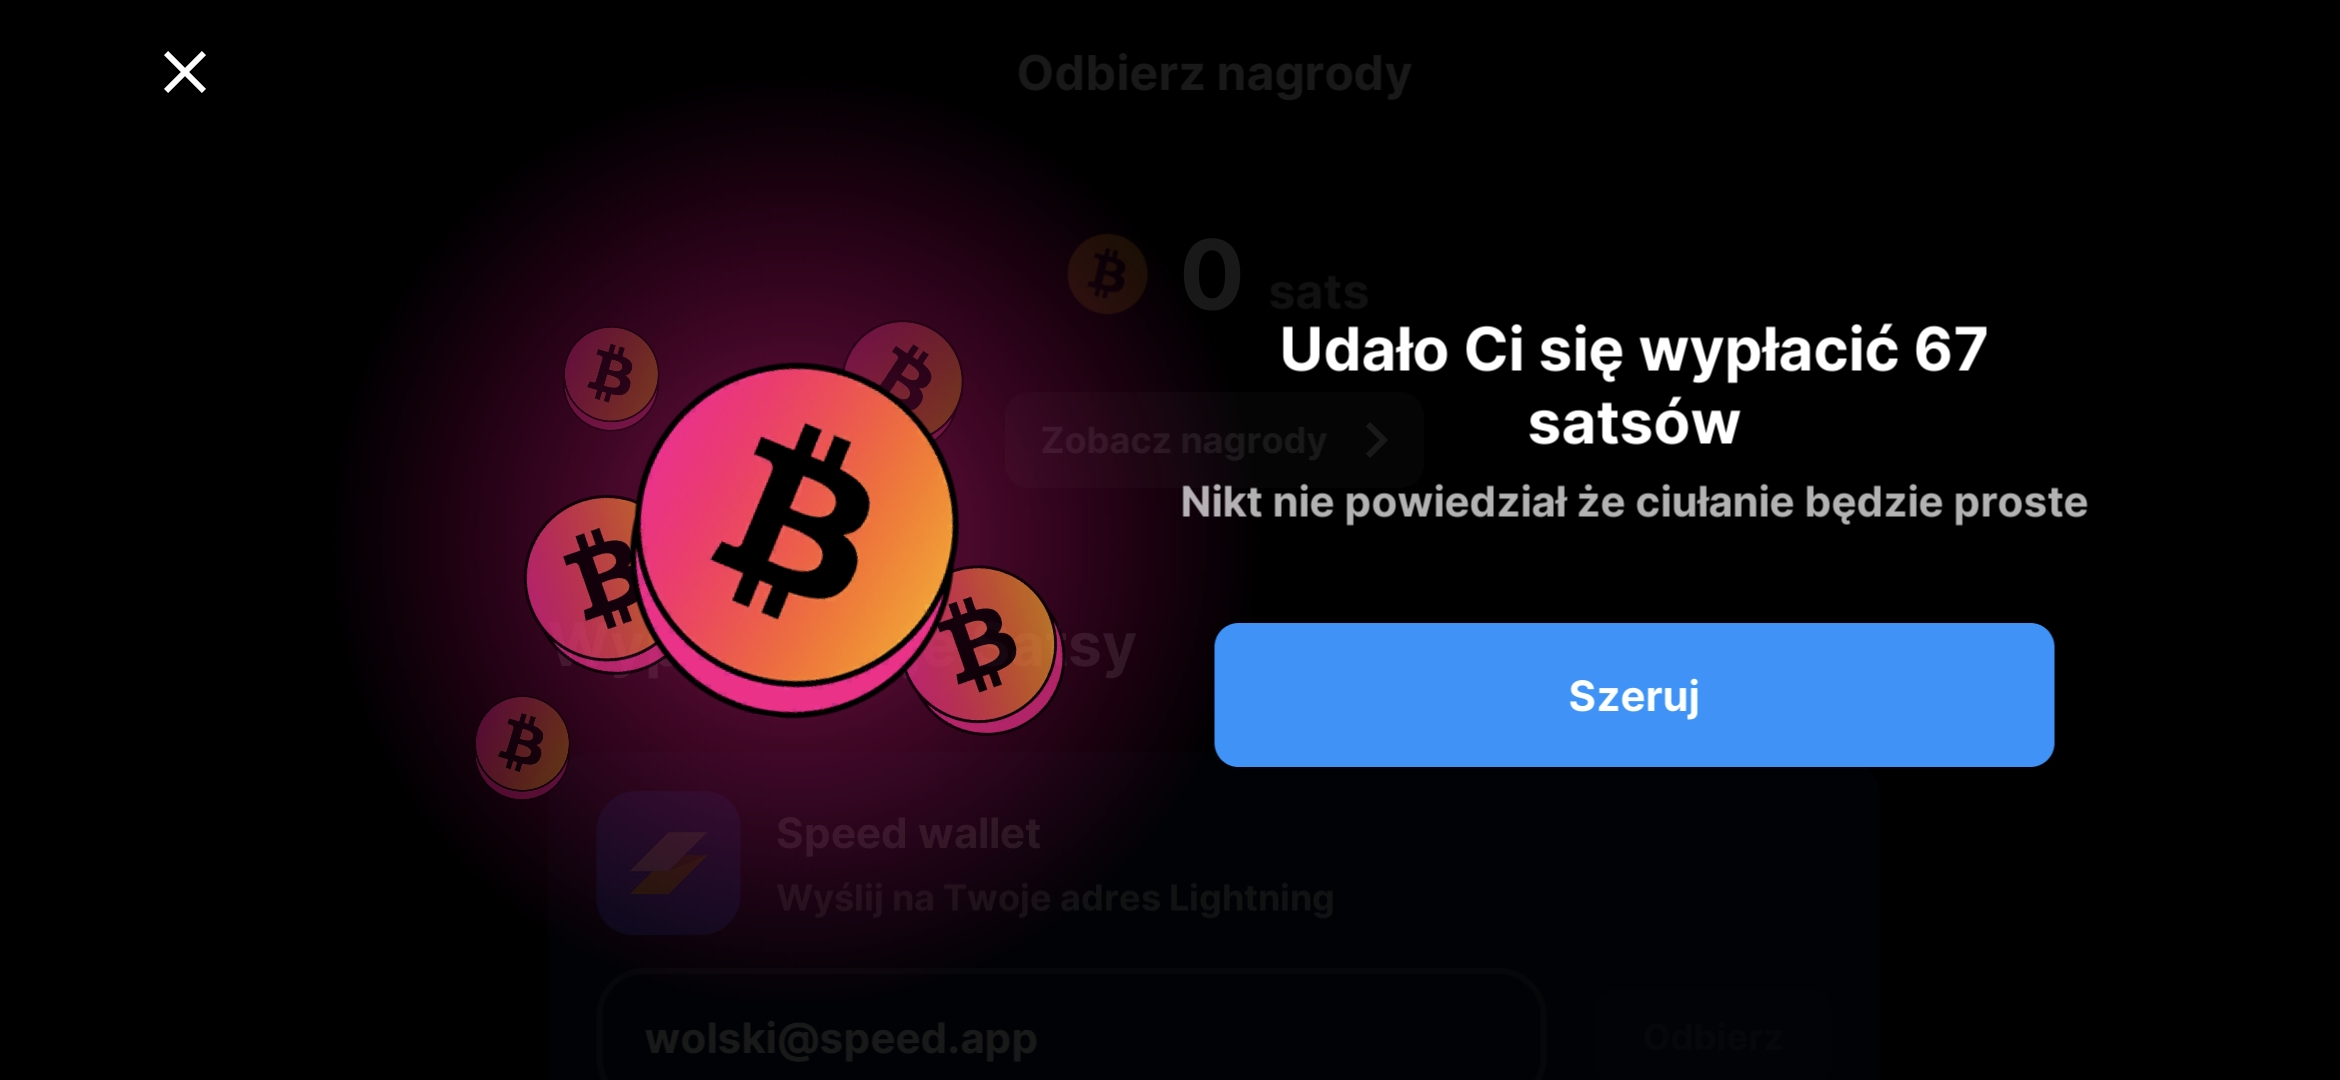The height and width of the screenshot is (1080, 2340).
Task: Select the Speed wallet option label
Action: [x=908, y=833]
